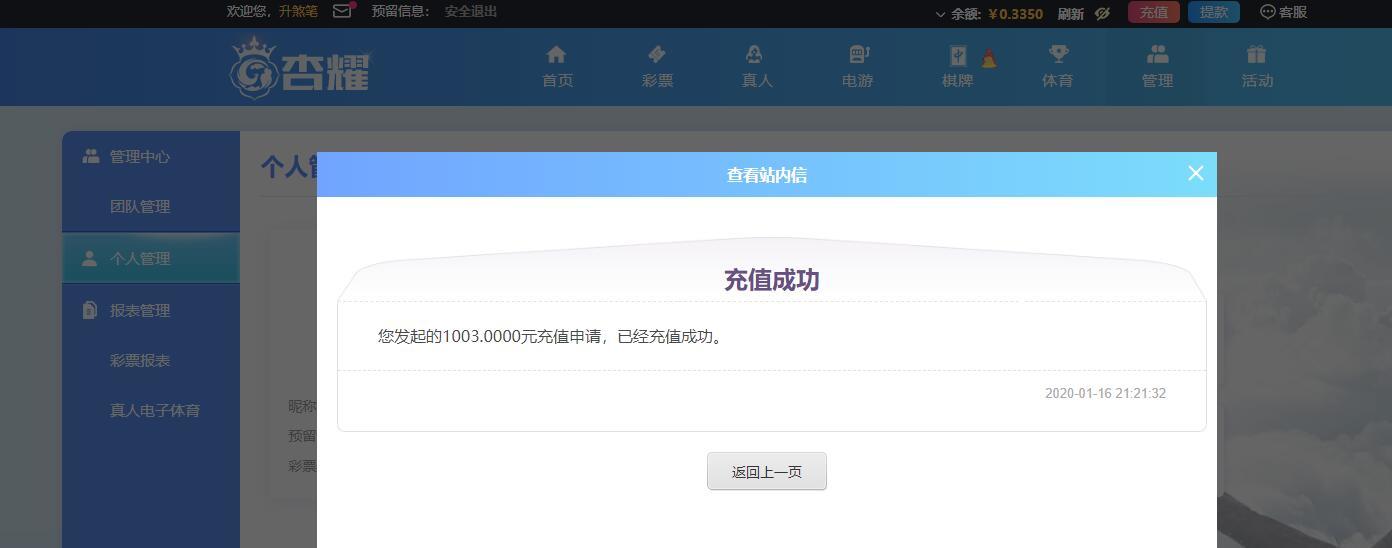Click the timestamp 2020-01-16 21:21:32

(1105, 393)
